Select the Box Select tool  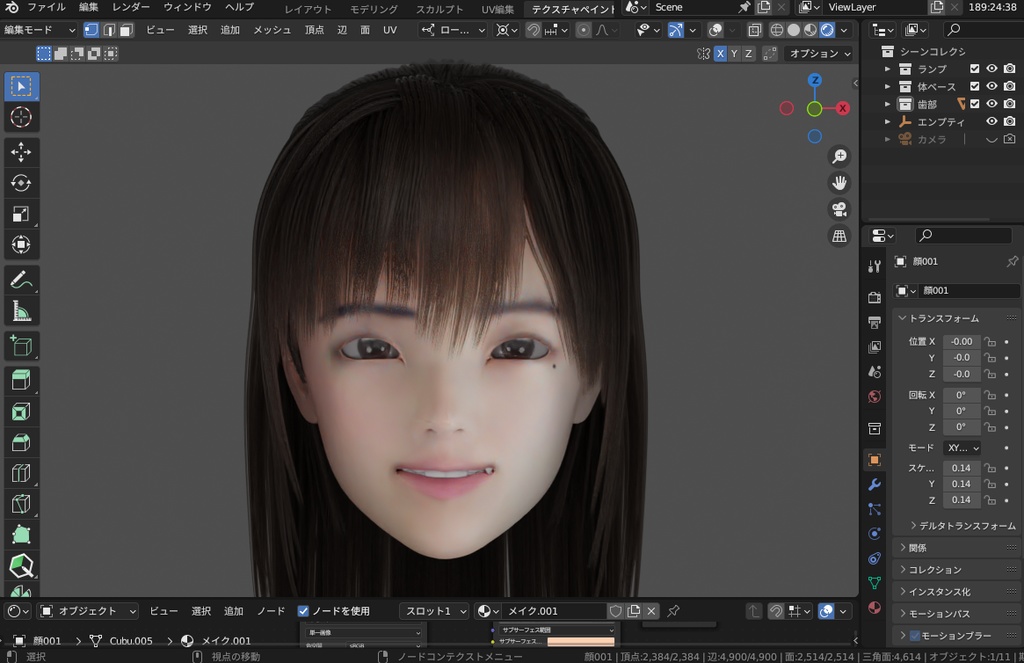tap(22, 87)
